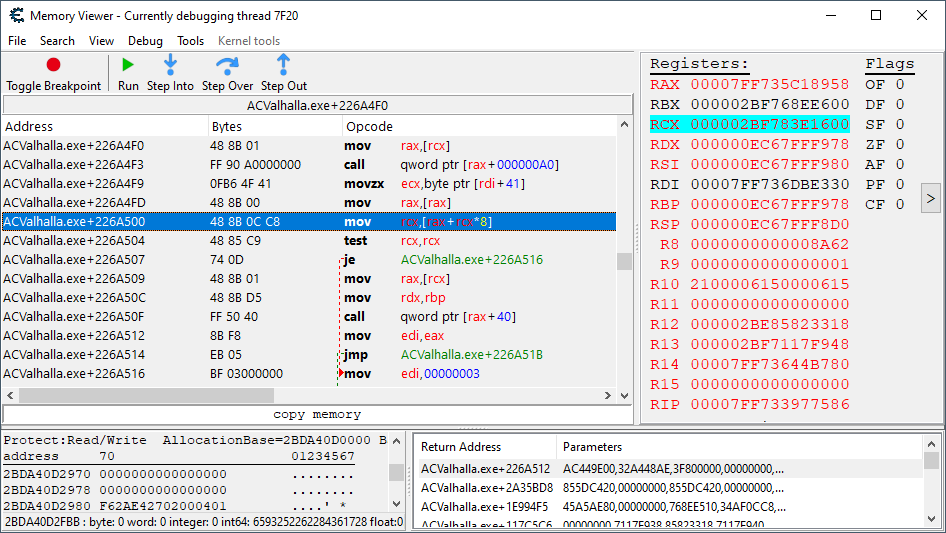
Task: Toggle the CF flag value
Action: (x=900, y=205)
